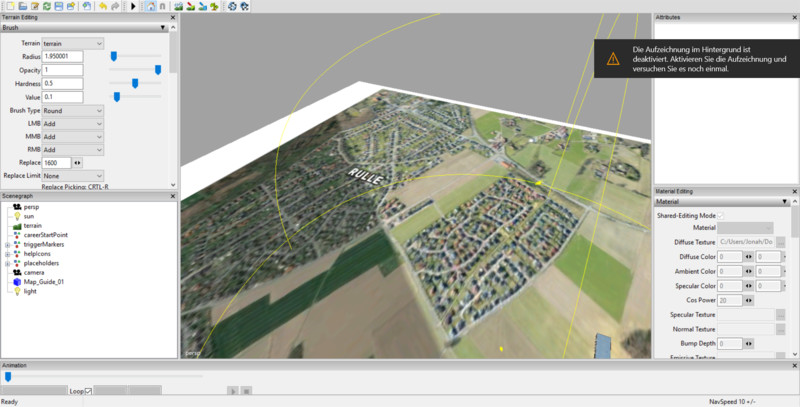
Task: Create a new scene with the New icon
Action: click(x=10, y=6)
